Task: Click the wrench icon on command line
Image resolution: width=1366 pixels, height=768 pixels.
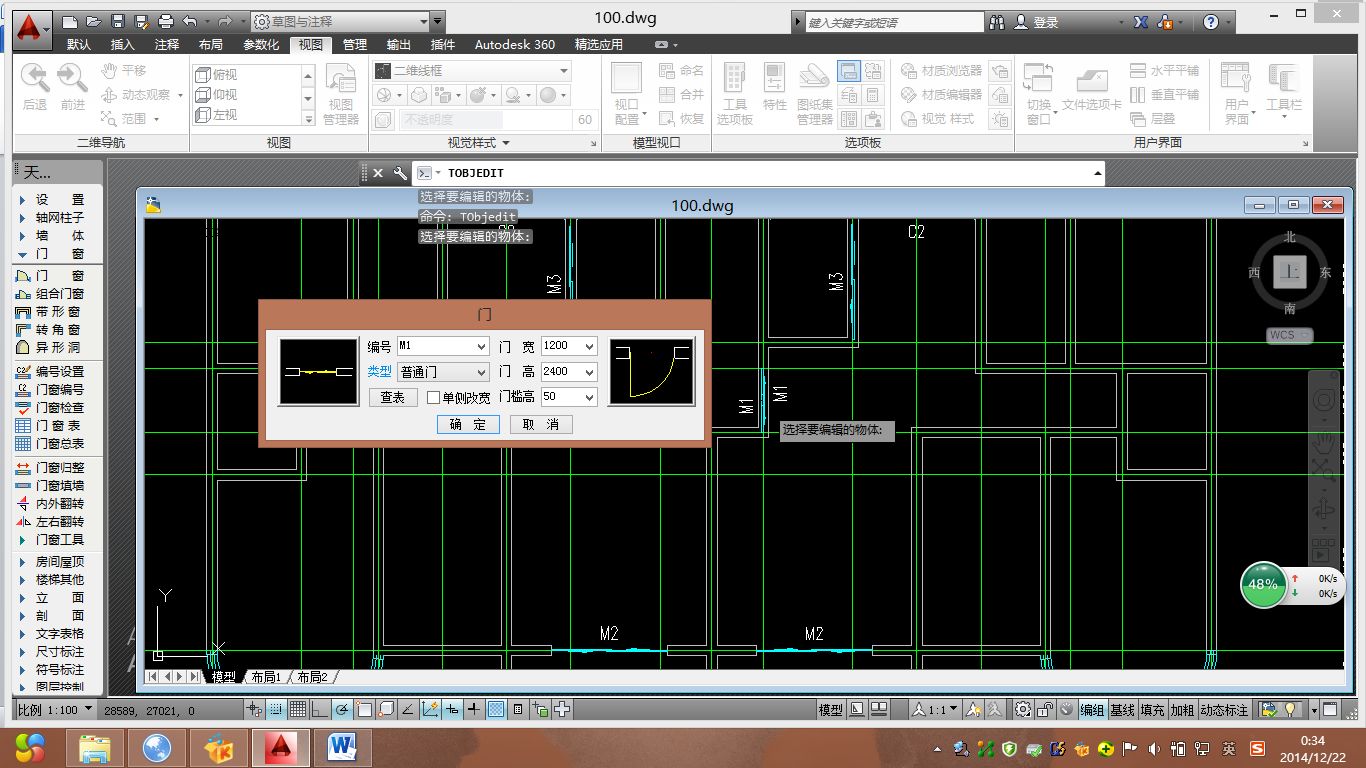Action: (400, 173)
